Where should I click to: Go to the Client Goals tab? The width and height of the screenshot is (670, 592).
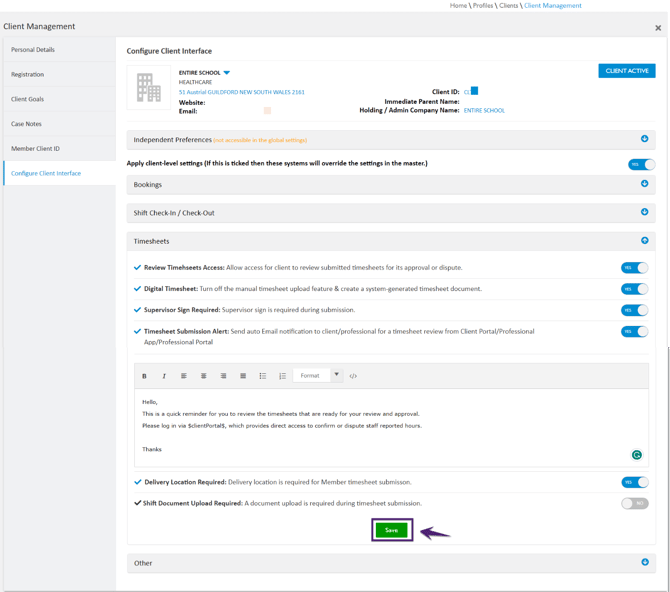click(59, 99)
